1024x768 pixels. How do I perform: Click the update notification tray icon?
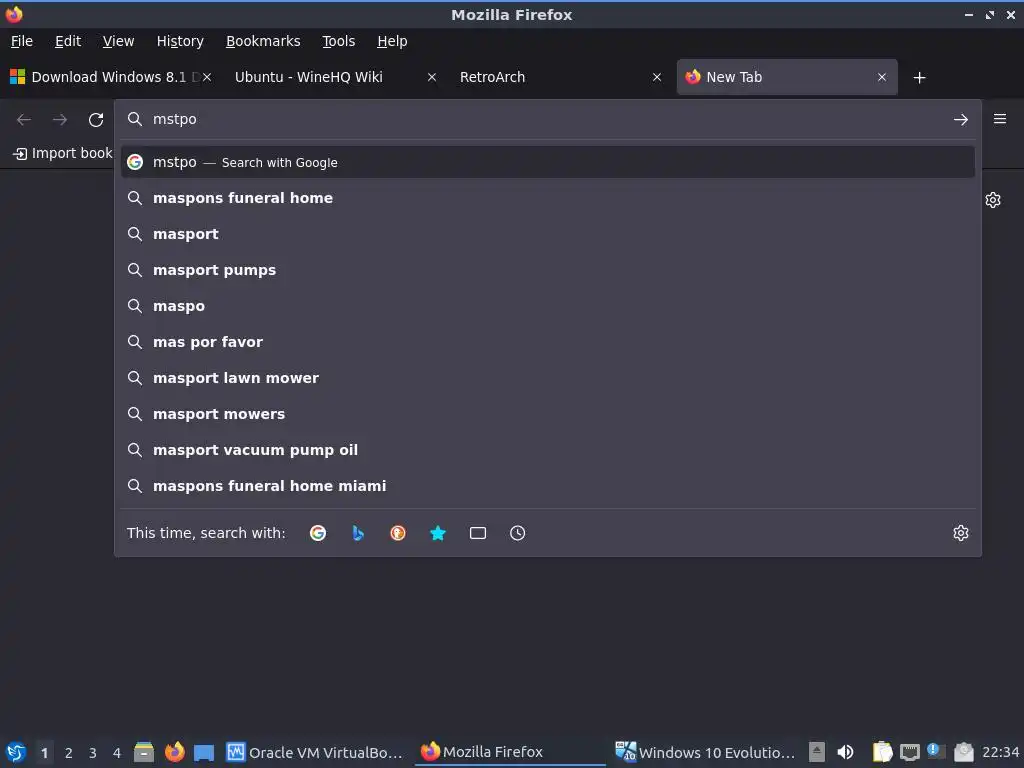[936, 752]
